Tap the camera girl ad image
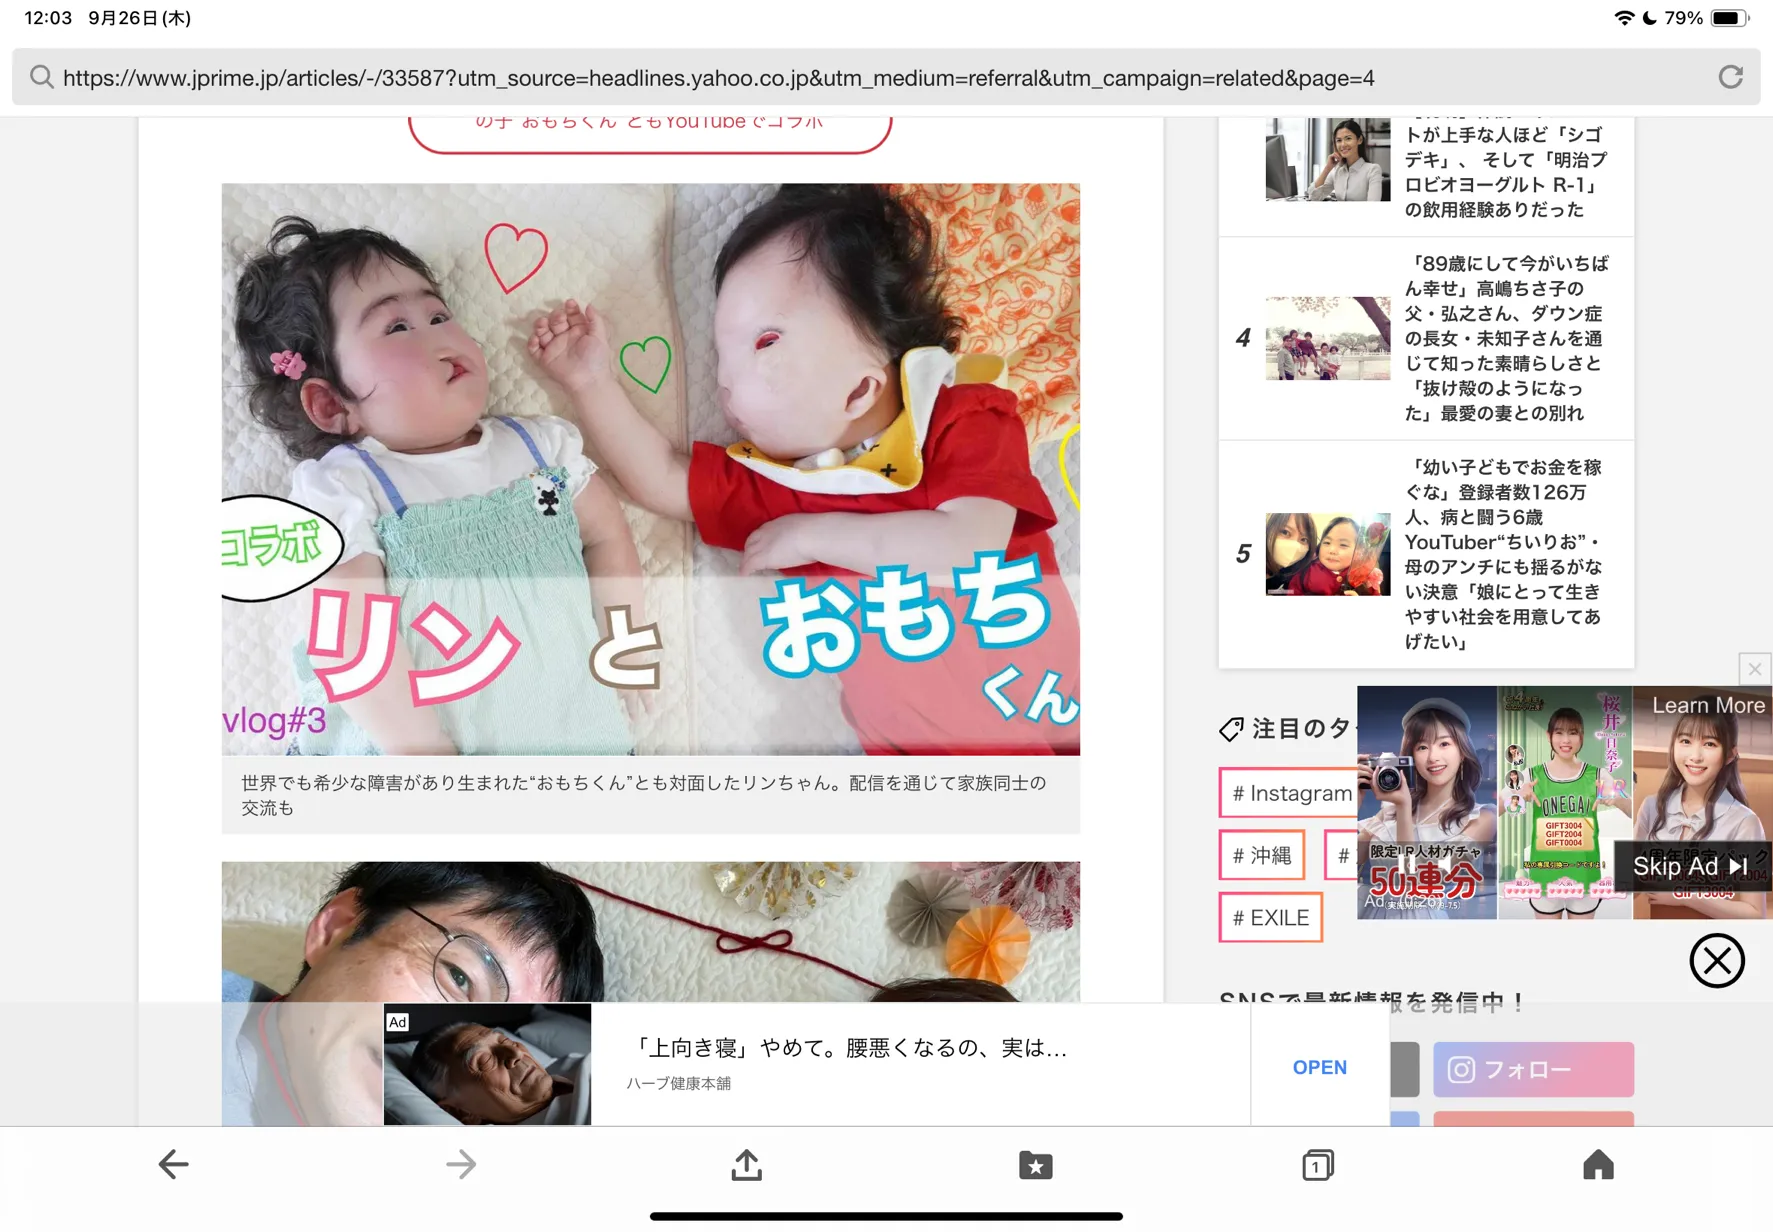 1426,802
